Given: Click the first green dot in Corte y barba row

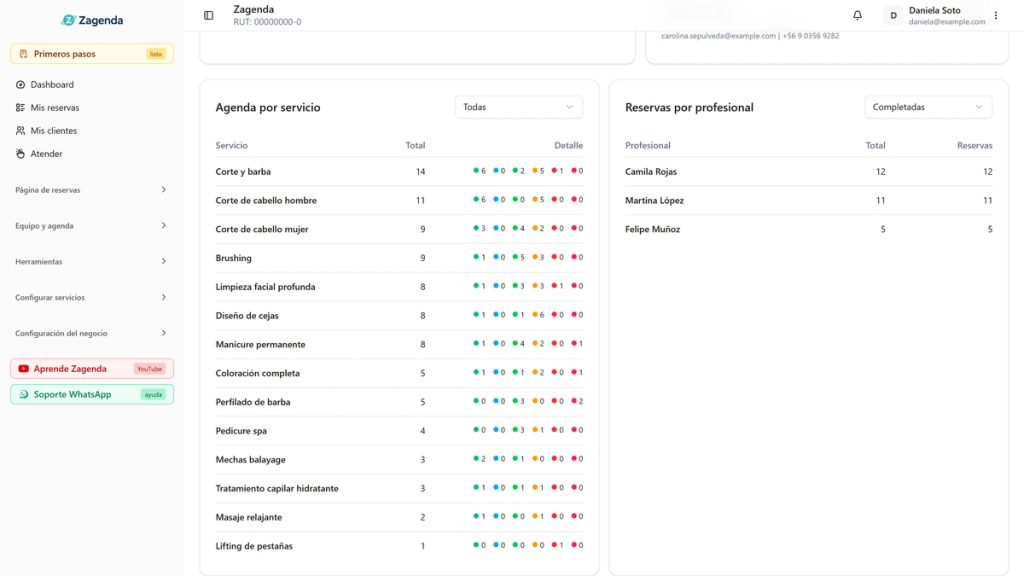Looking at the screenshot, I should (x=476, y=170).
